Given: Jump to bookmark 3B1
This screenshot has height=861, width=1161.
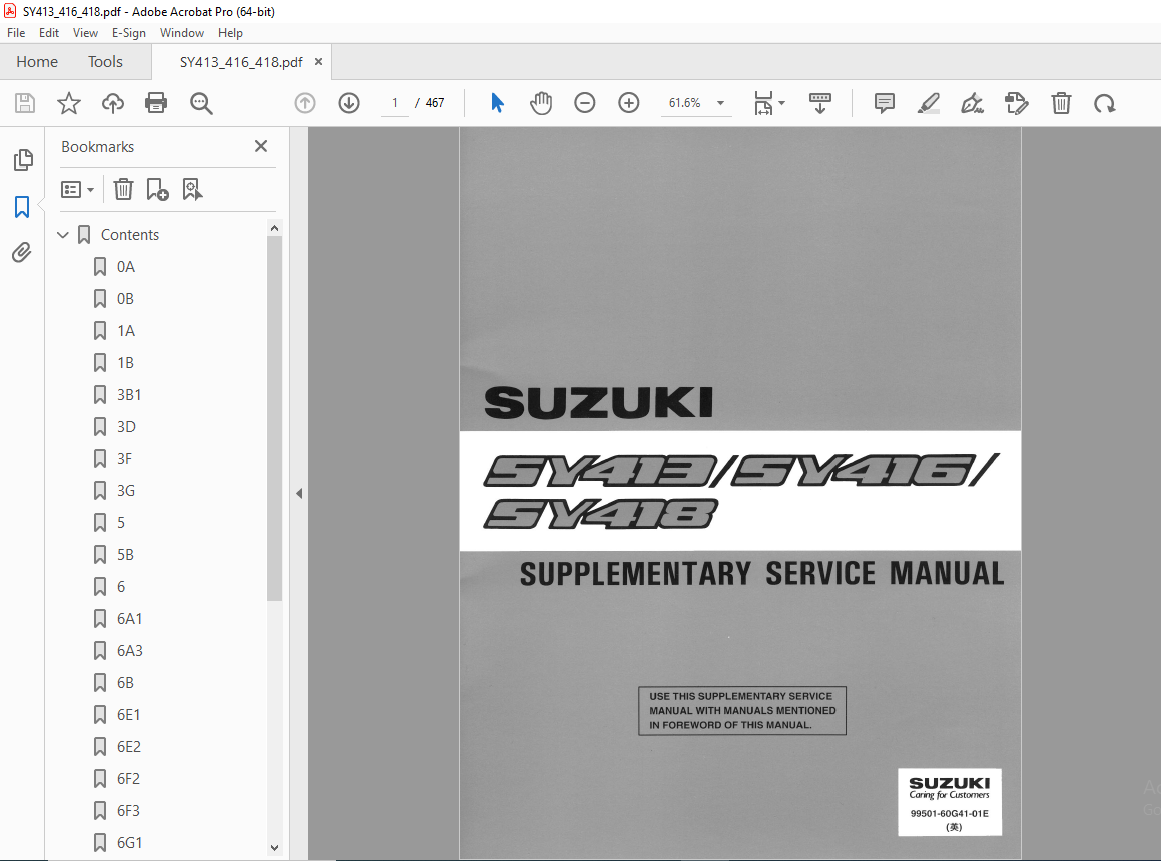Looking at the screenshot, I should [x=129, y=395].
